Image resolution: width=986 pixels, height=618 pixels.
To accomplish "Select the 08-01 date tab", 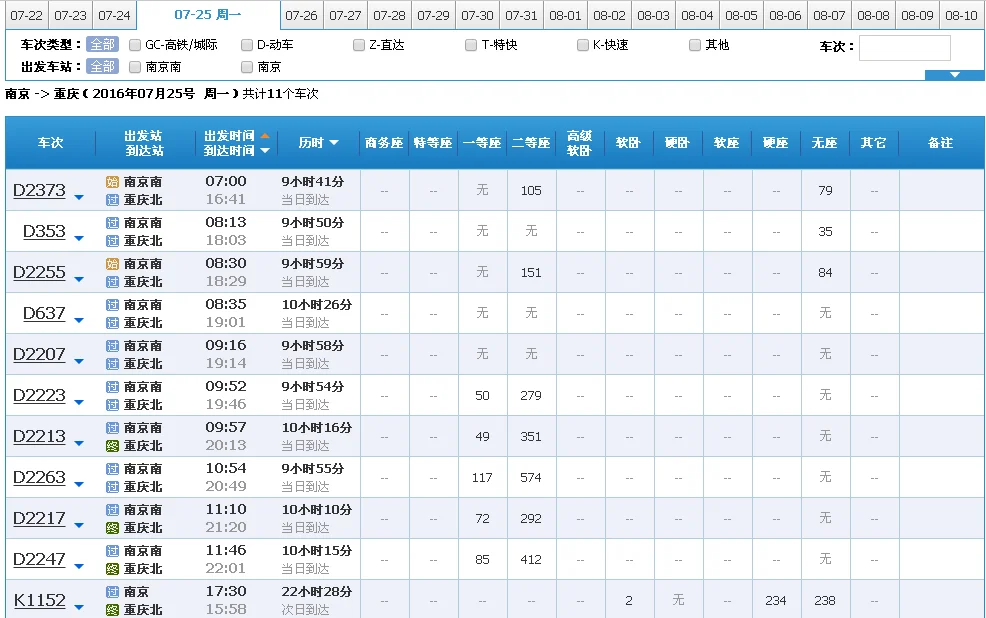I will [x=565, y=16].
